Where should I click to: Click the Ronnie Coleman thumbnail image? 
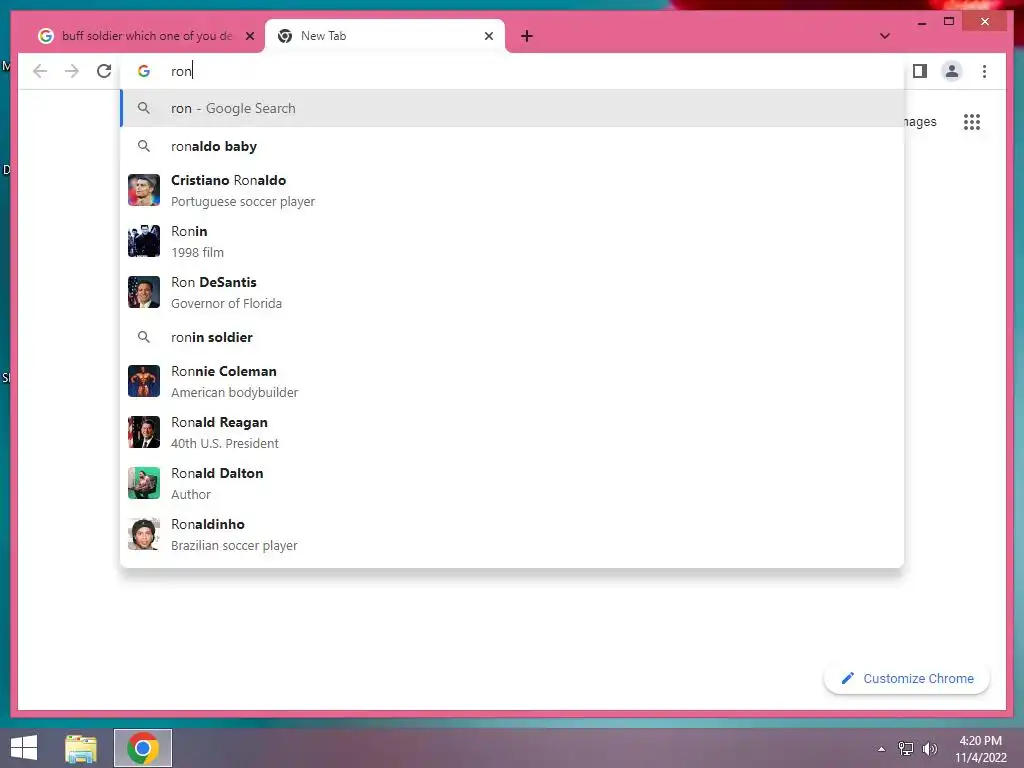144,381
